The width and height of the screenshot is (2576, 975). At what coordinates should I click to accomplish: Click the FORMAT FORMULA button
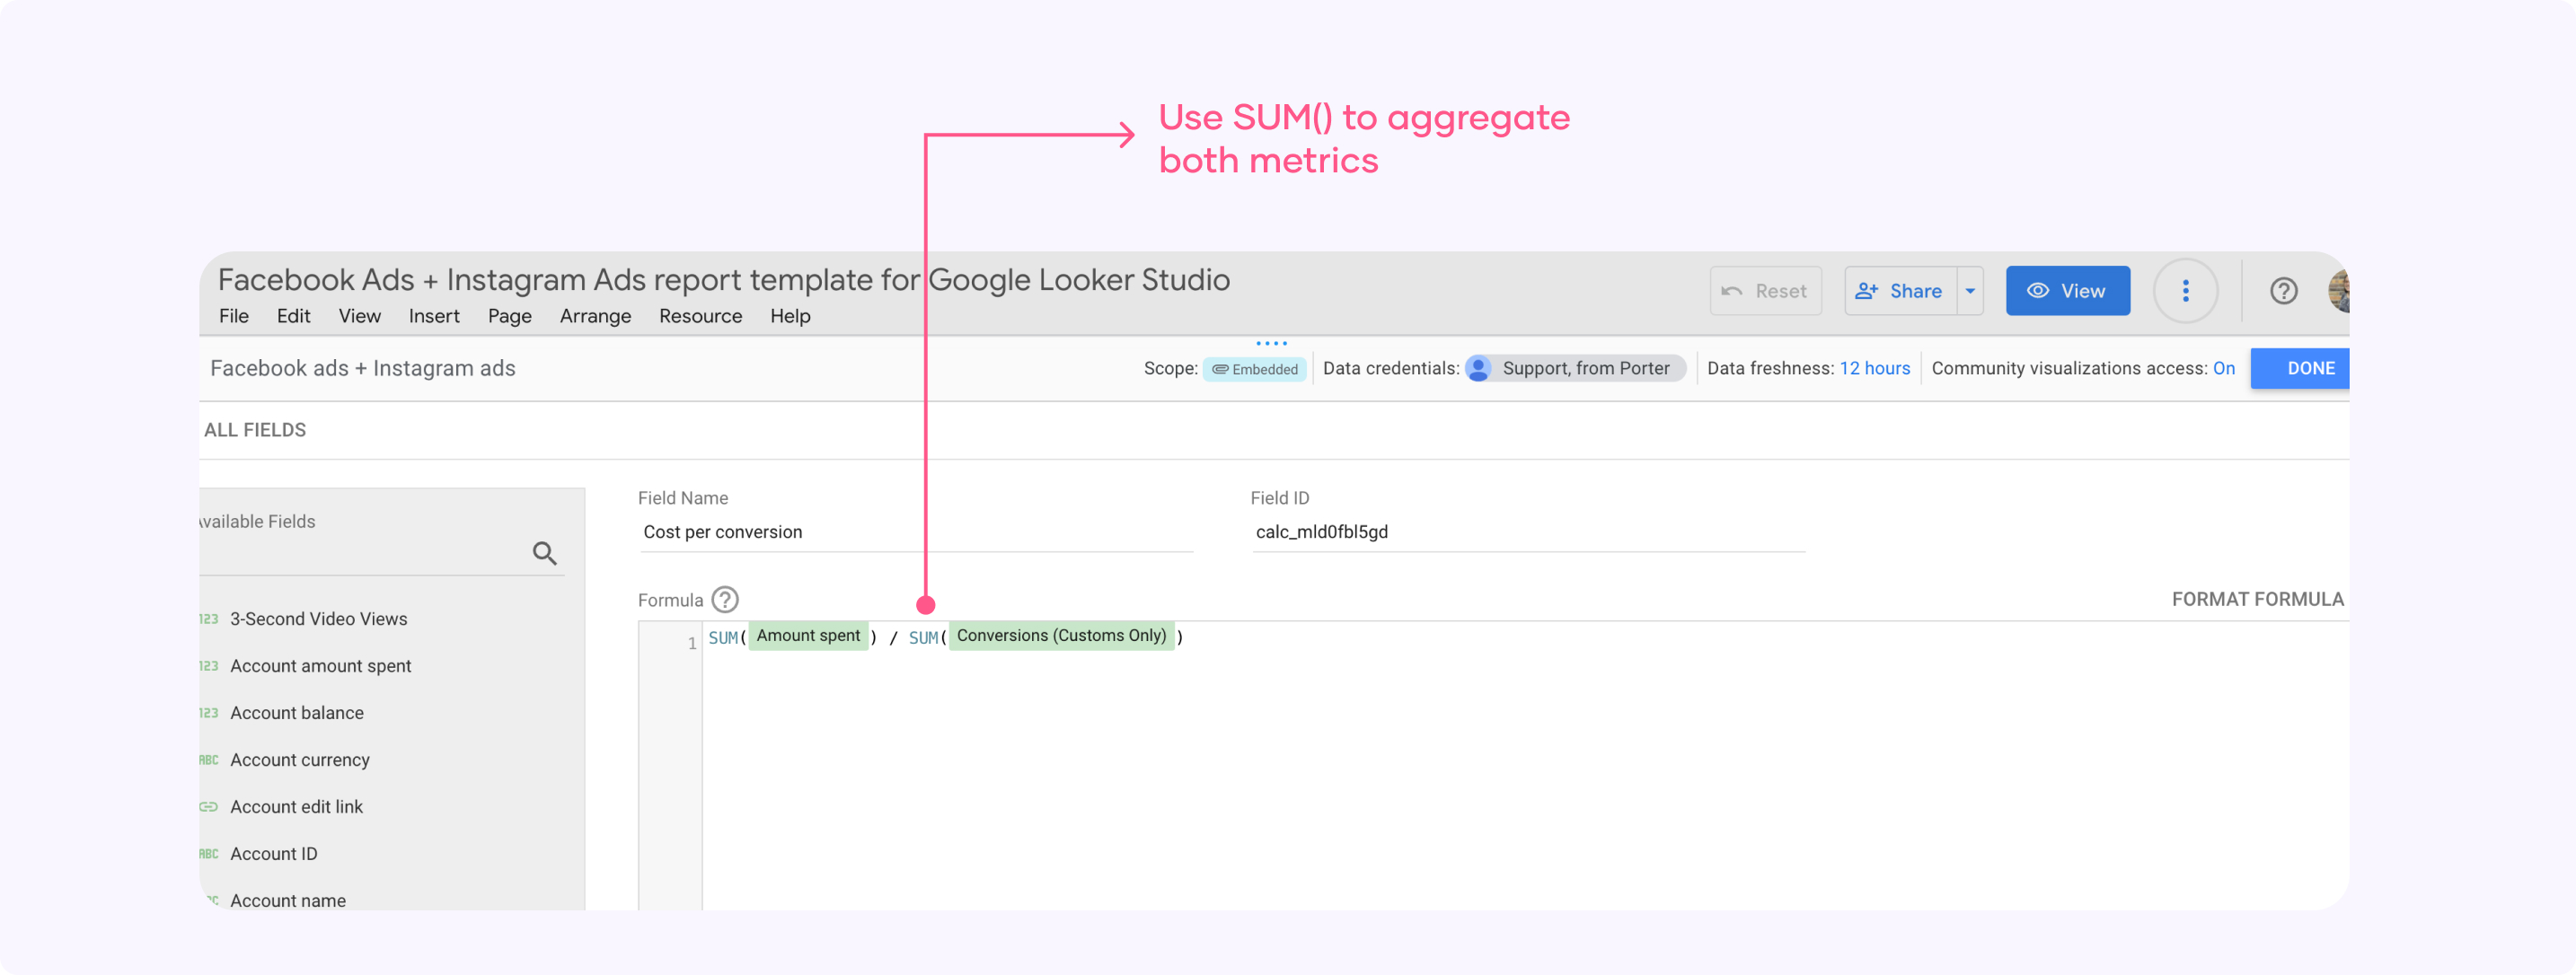coord(2254,599)
